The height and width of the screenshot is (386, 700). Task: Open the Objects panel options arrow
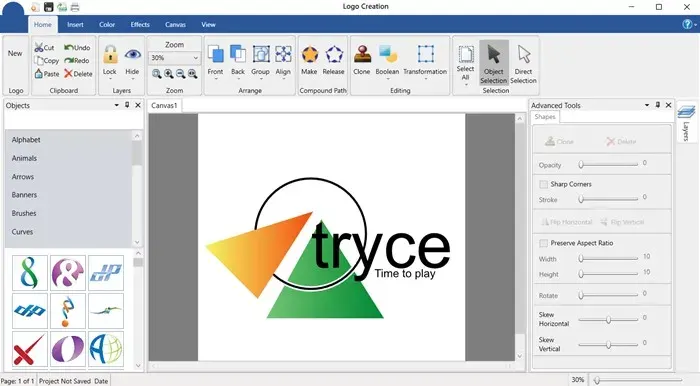click(x=117, y=105)
